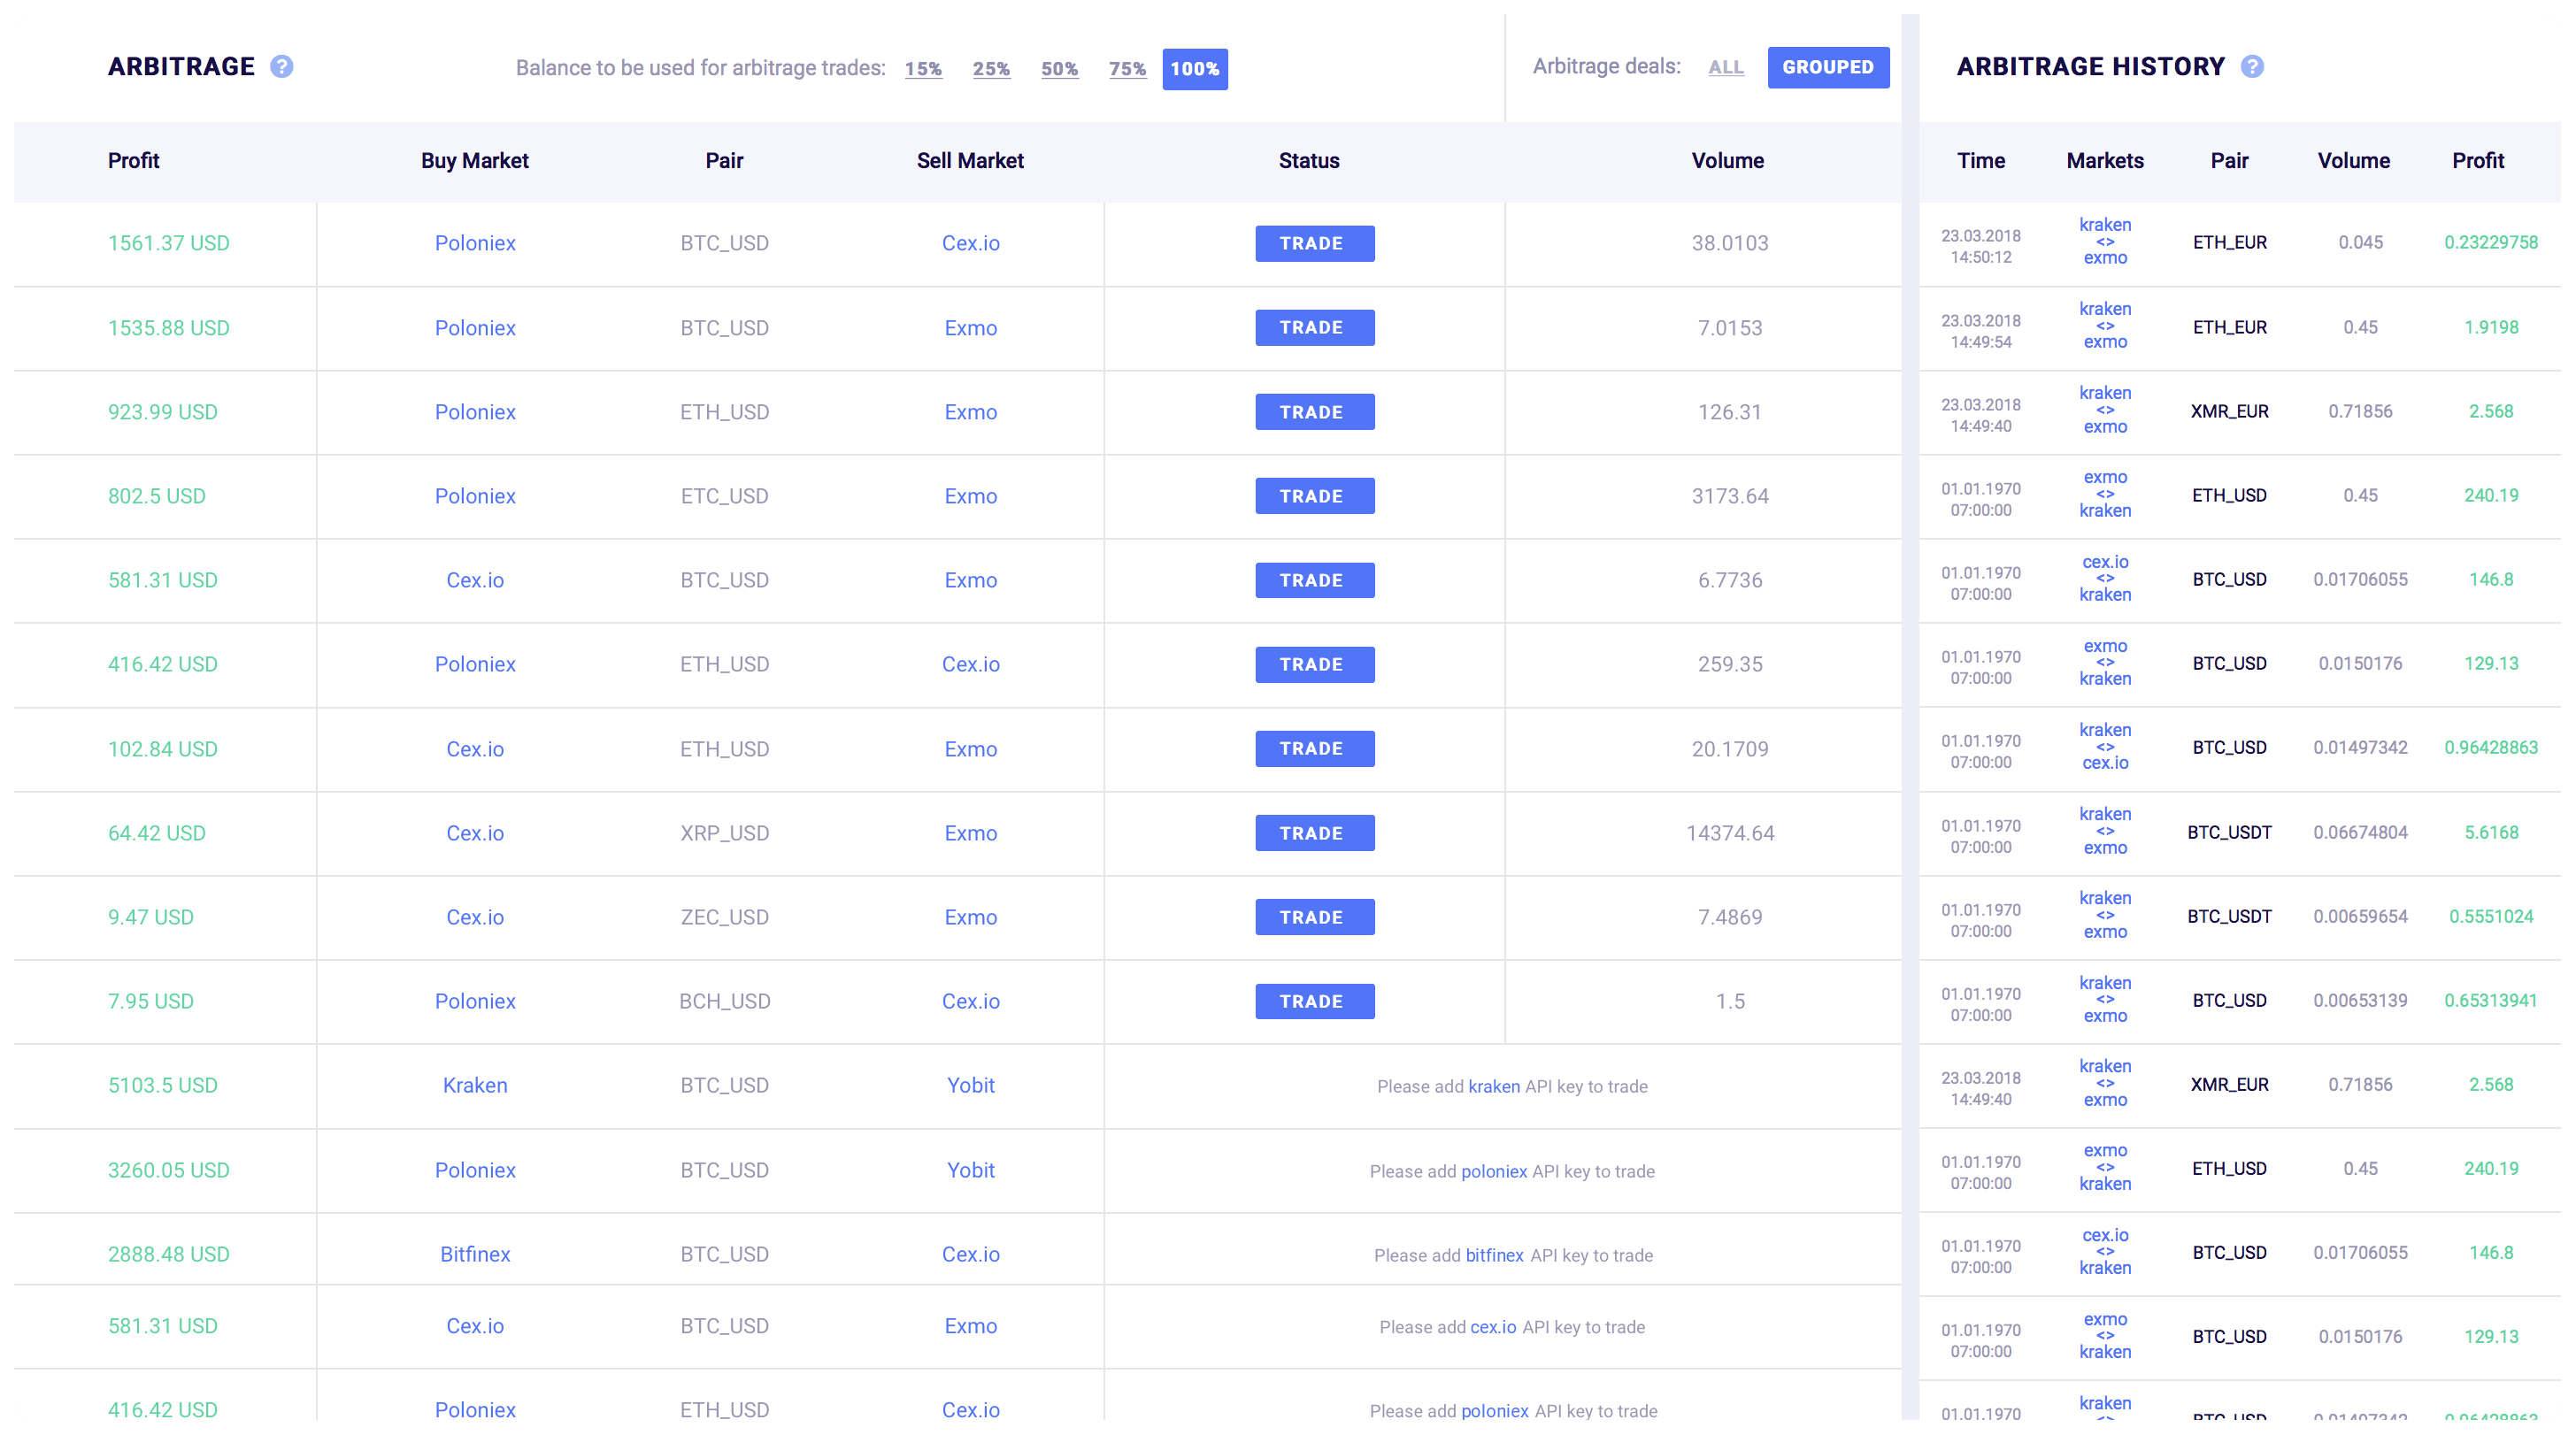Select the GROUPED arbitrage deals view

click(x=1828, y=67)
